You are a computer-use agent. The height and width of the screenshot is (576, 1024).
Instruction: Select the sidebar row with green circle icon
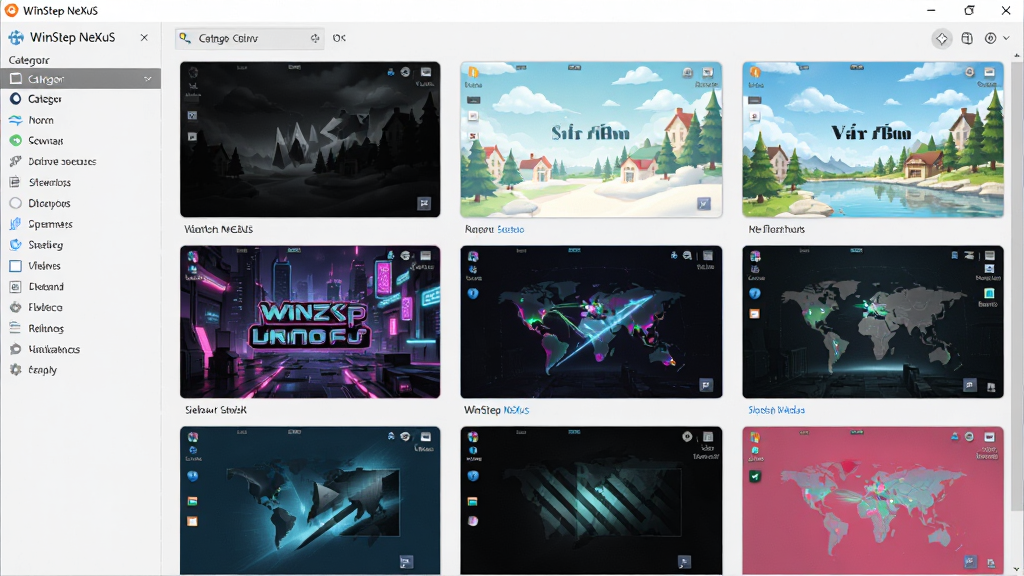(80, 141)
